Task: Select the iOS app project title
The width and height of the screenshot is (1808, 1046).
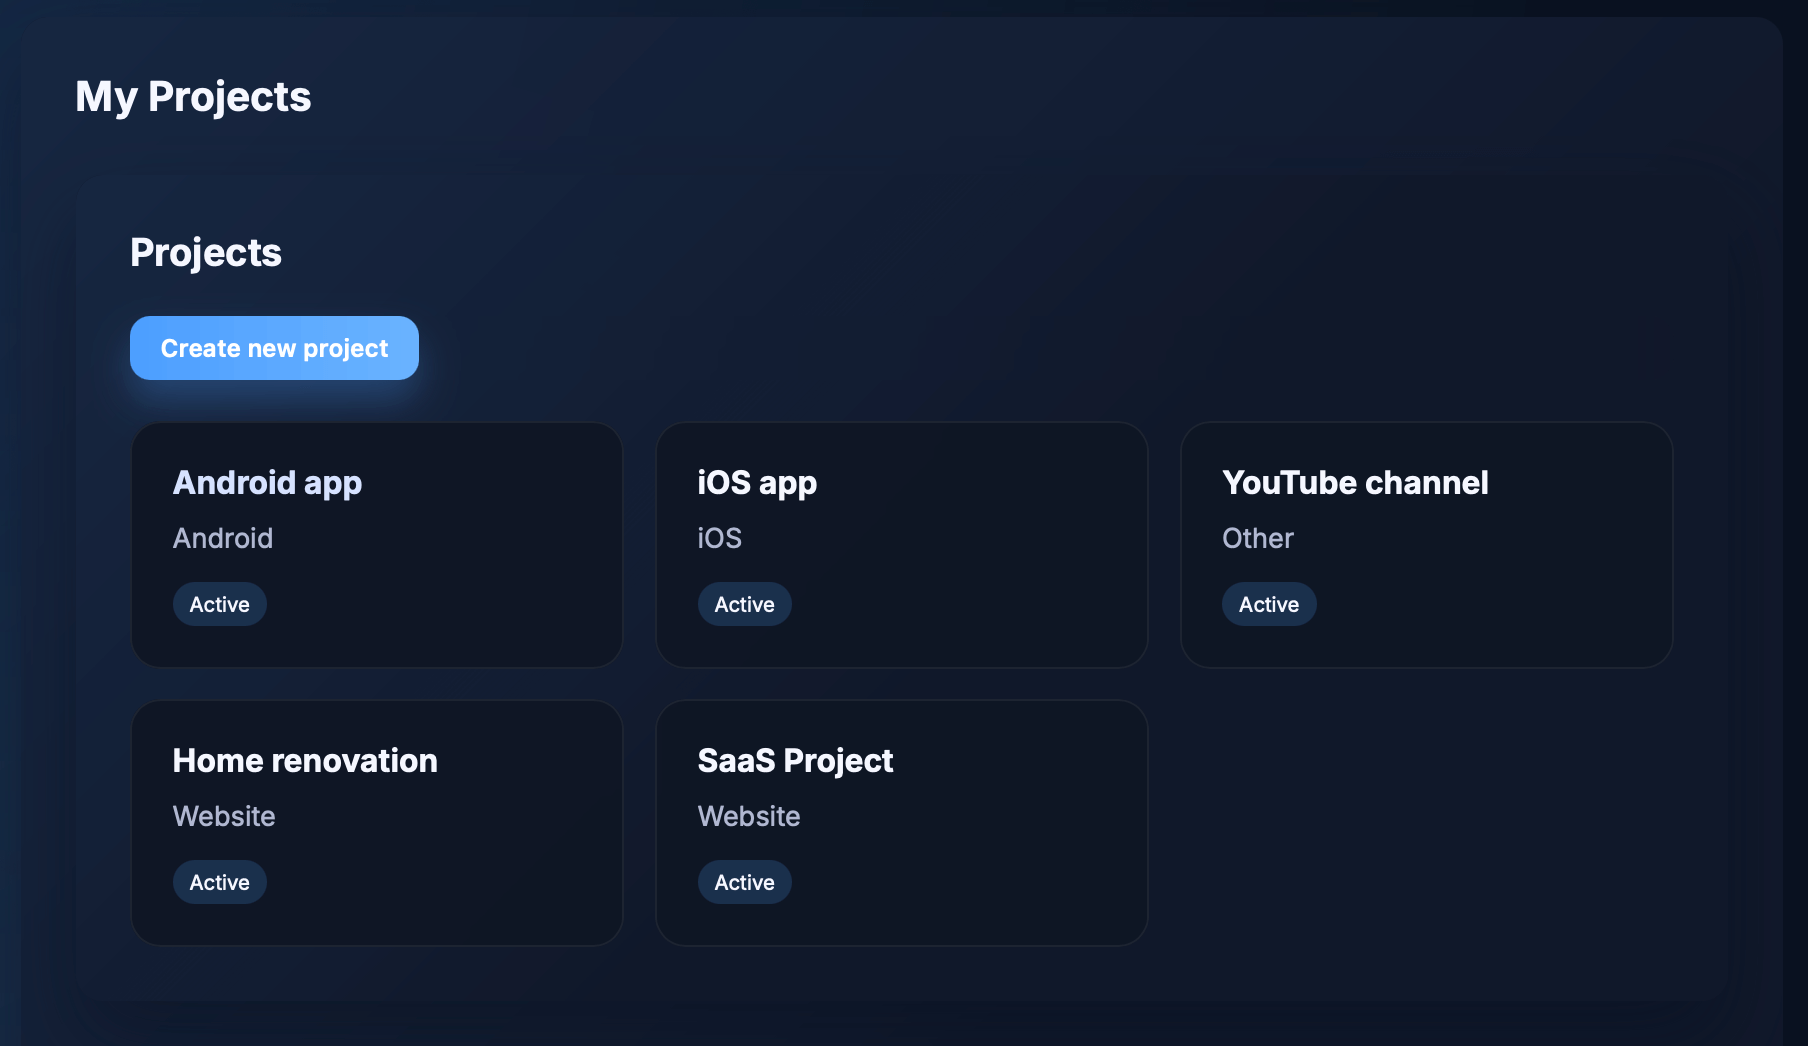Action: click(x=757, y=483)
